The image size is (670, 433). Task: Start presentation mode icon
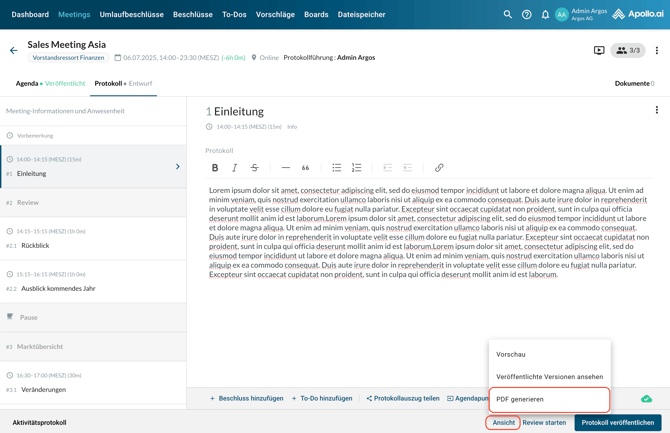(599, 50)
